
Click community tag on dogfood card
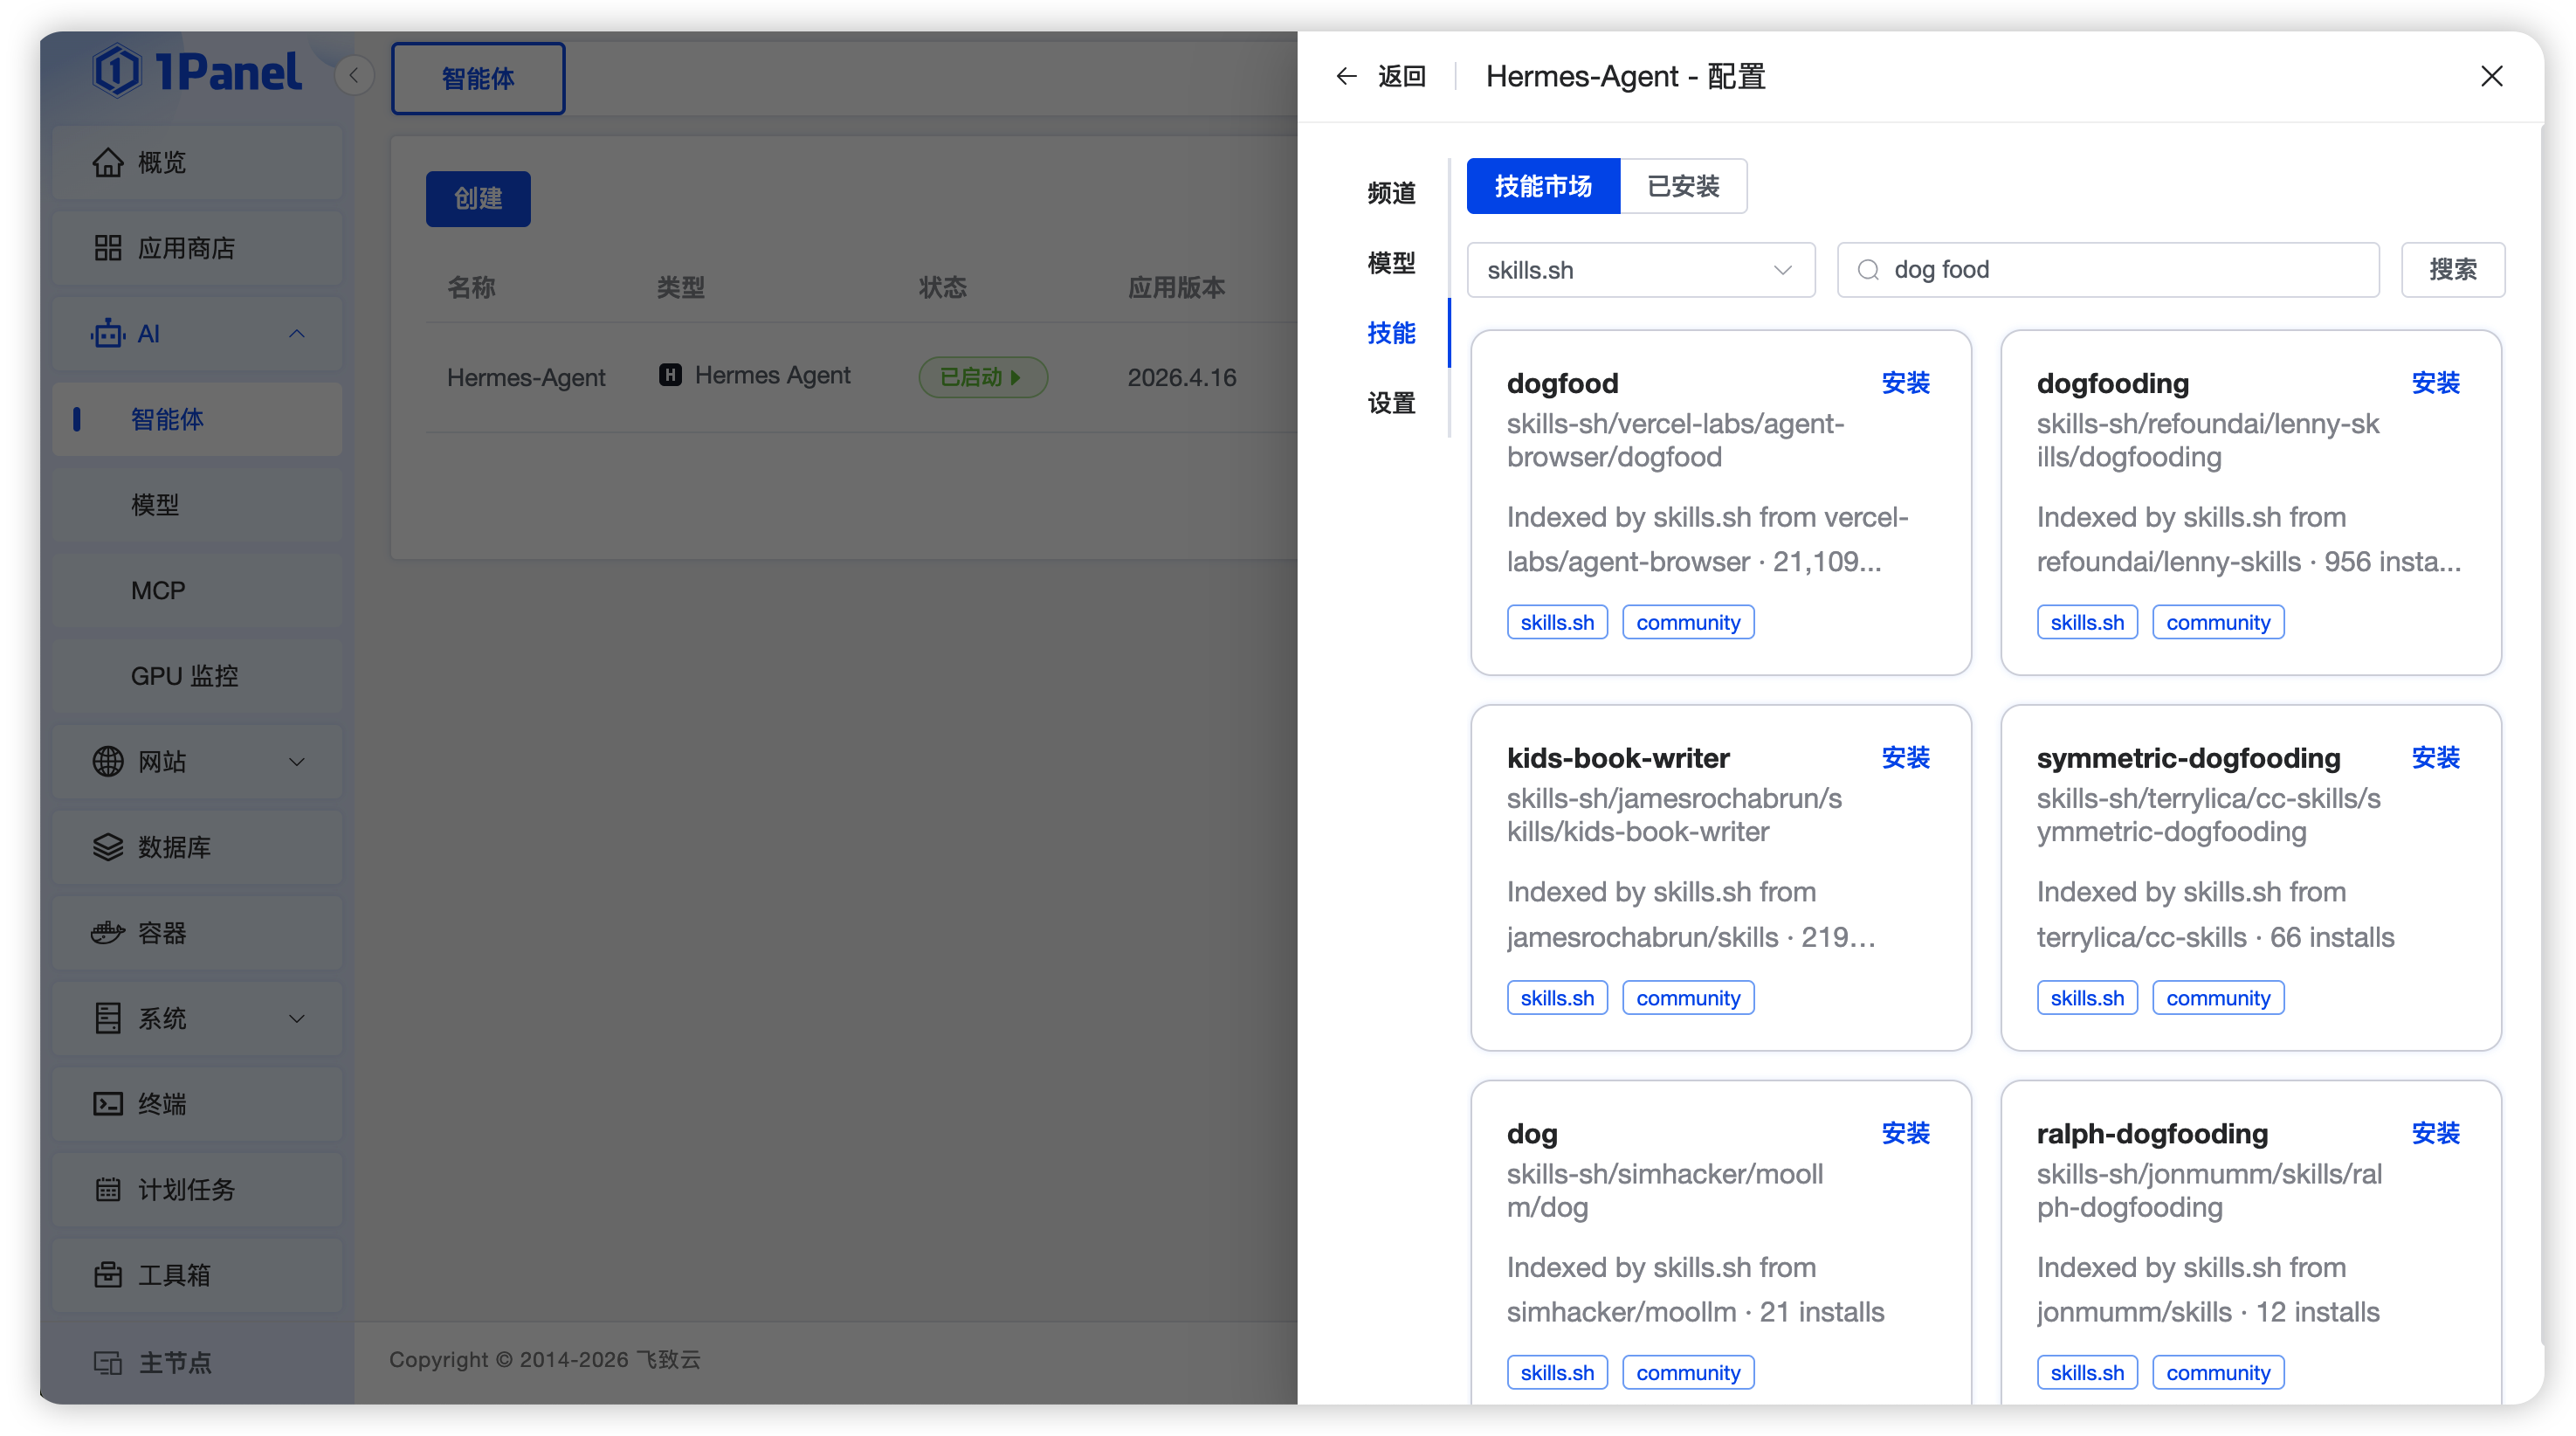click(x=1688, y=622)
